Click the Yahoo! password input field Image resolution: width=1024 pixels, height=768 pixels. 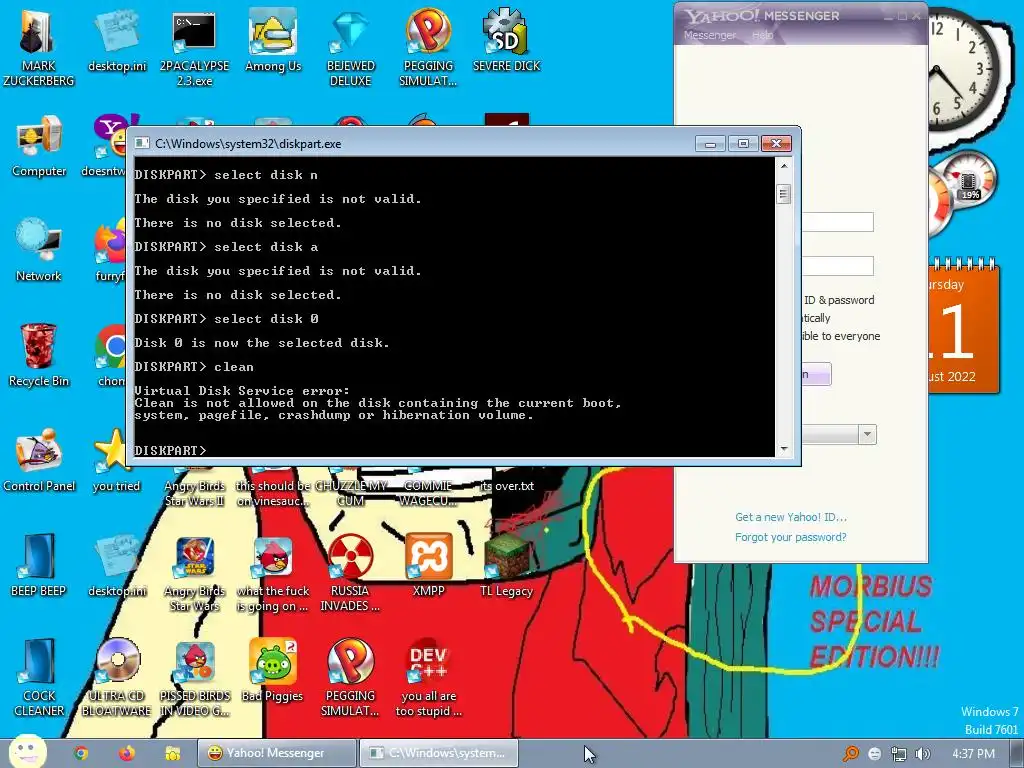pos(838,266)
